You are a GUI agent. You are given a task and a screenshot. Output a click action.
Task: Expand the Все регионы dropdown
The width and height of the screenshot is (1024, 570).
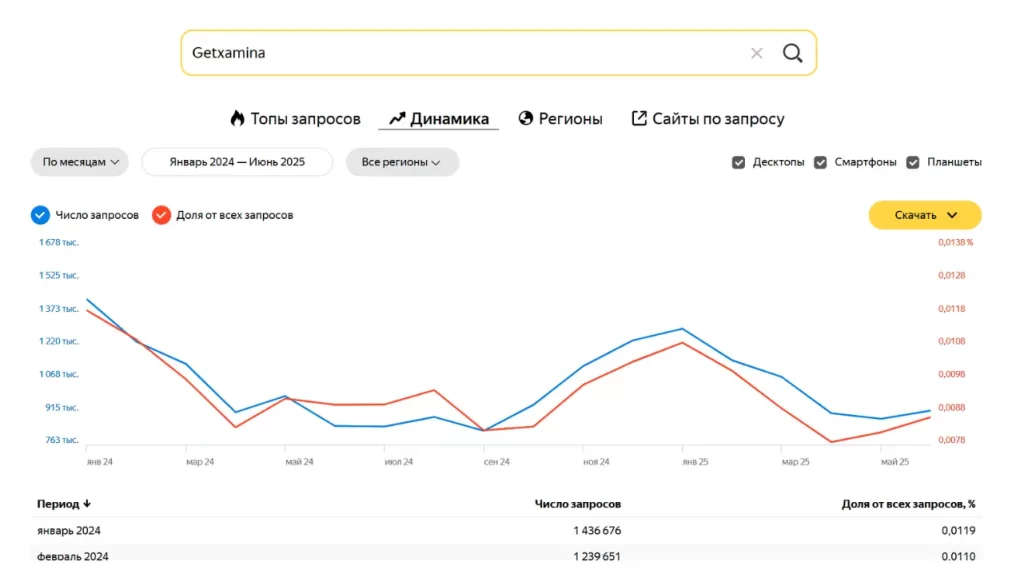(402, 162)
